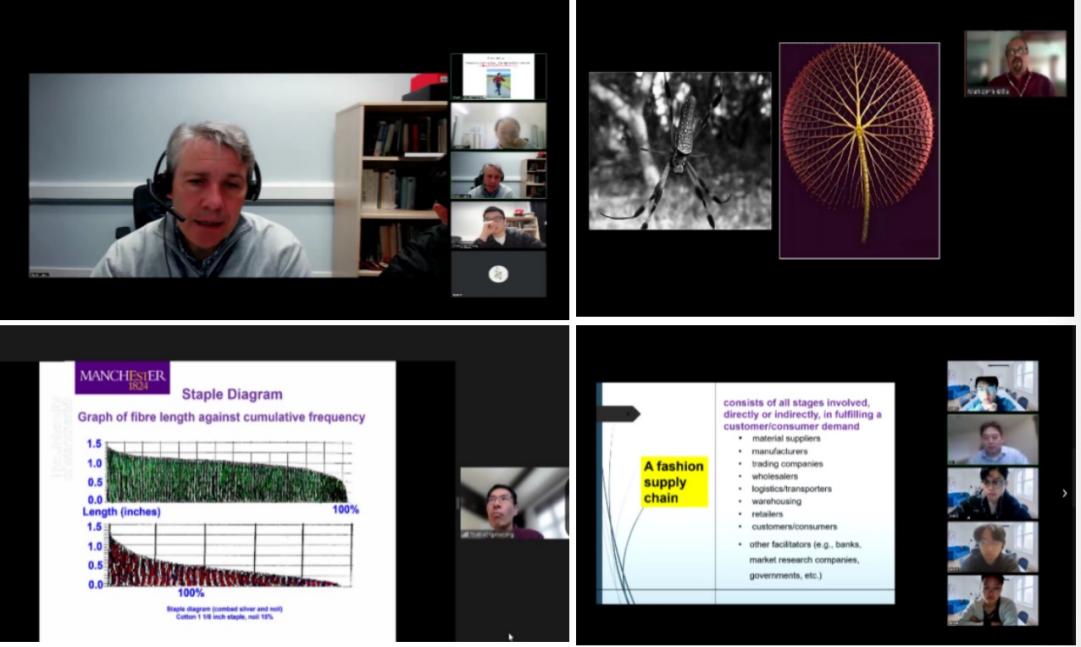Click the 'other facilitators' bullet text
Screen dimensions: 1081x647
tap(803, 545)
